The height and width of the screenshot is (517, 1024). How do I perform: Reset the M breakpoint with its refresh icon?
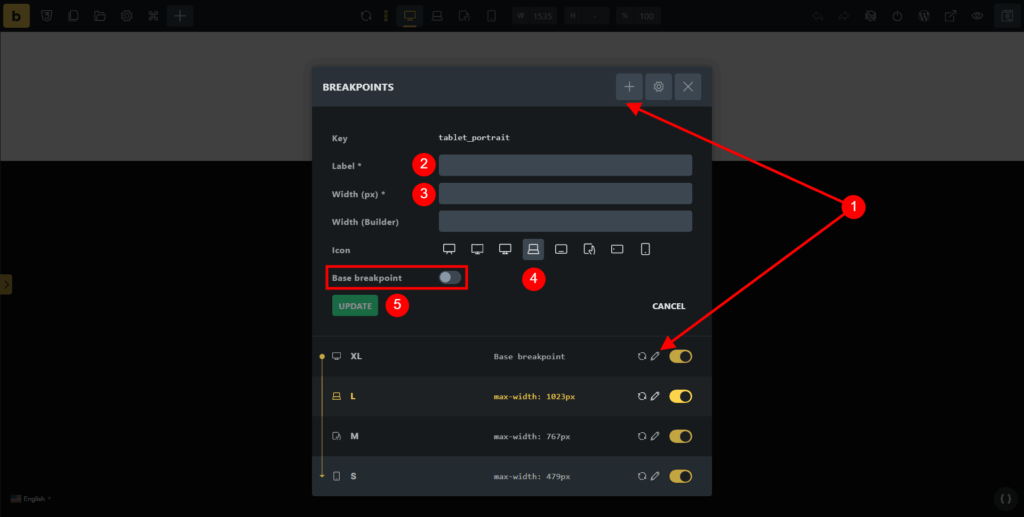[x=642, y=436]
